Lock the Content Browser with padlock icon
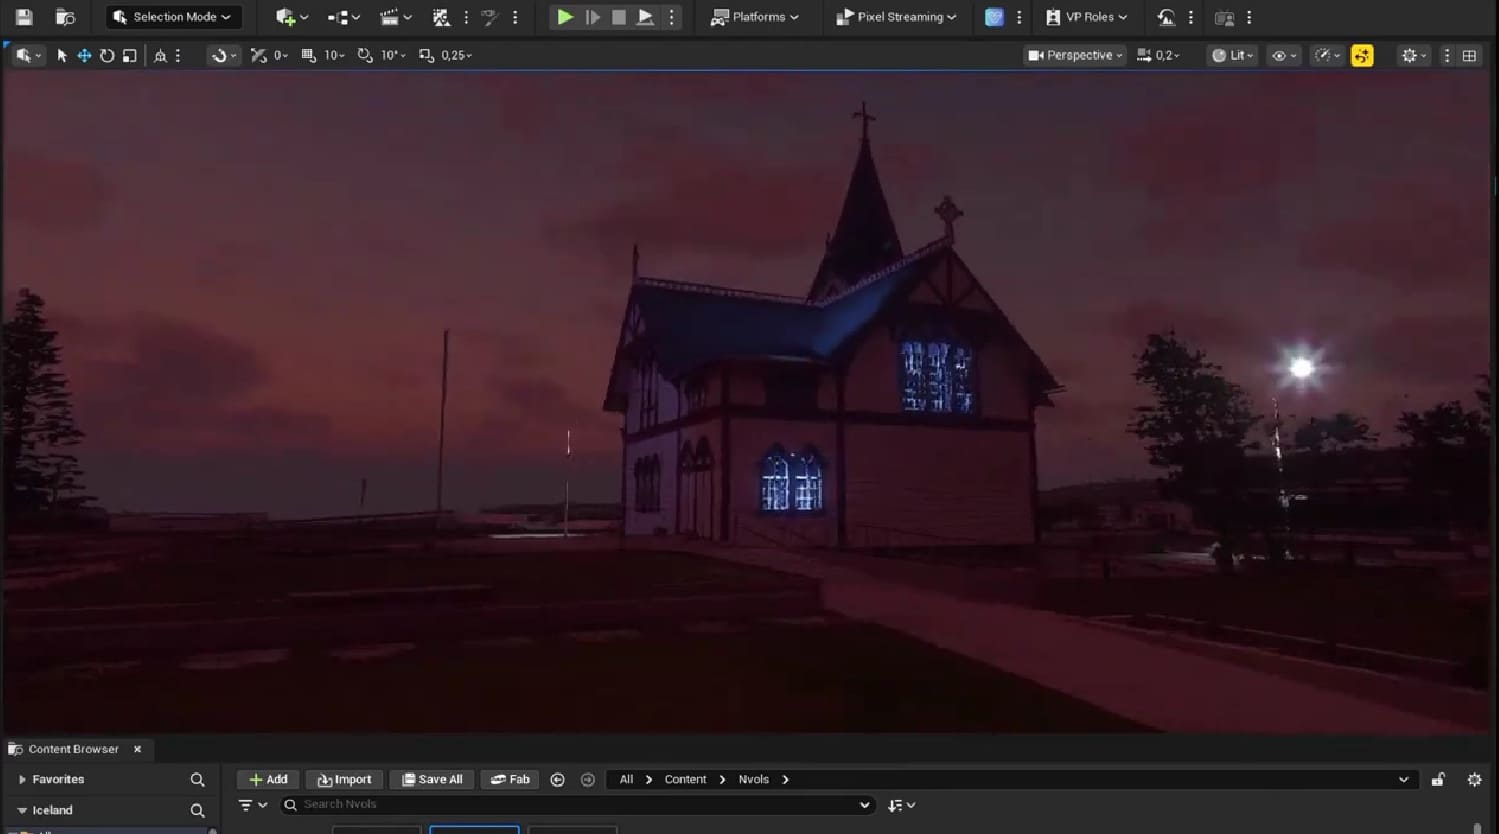 coord(1437,780)
